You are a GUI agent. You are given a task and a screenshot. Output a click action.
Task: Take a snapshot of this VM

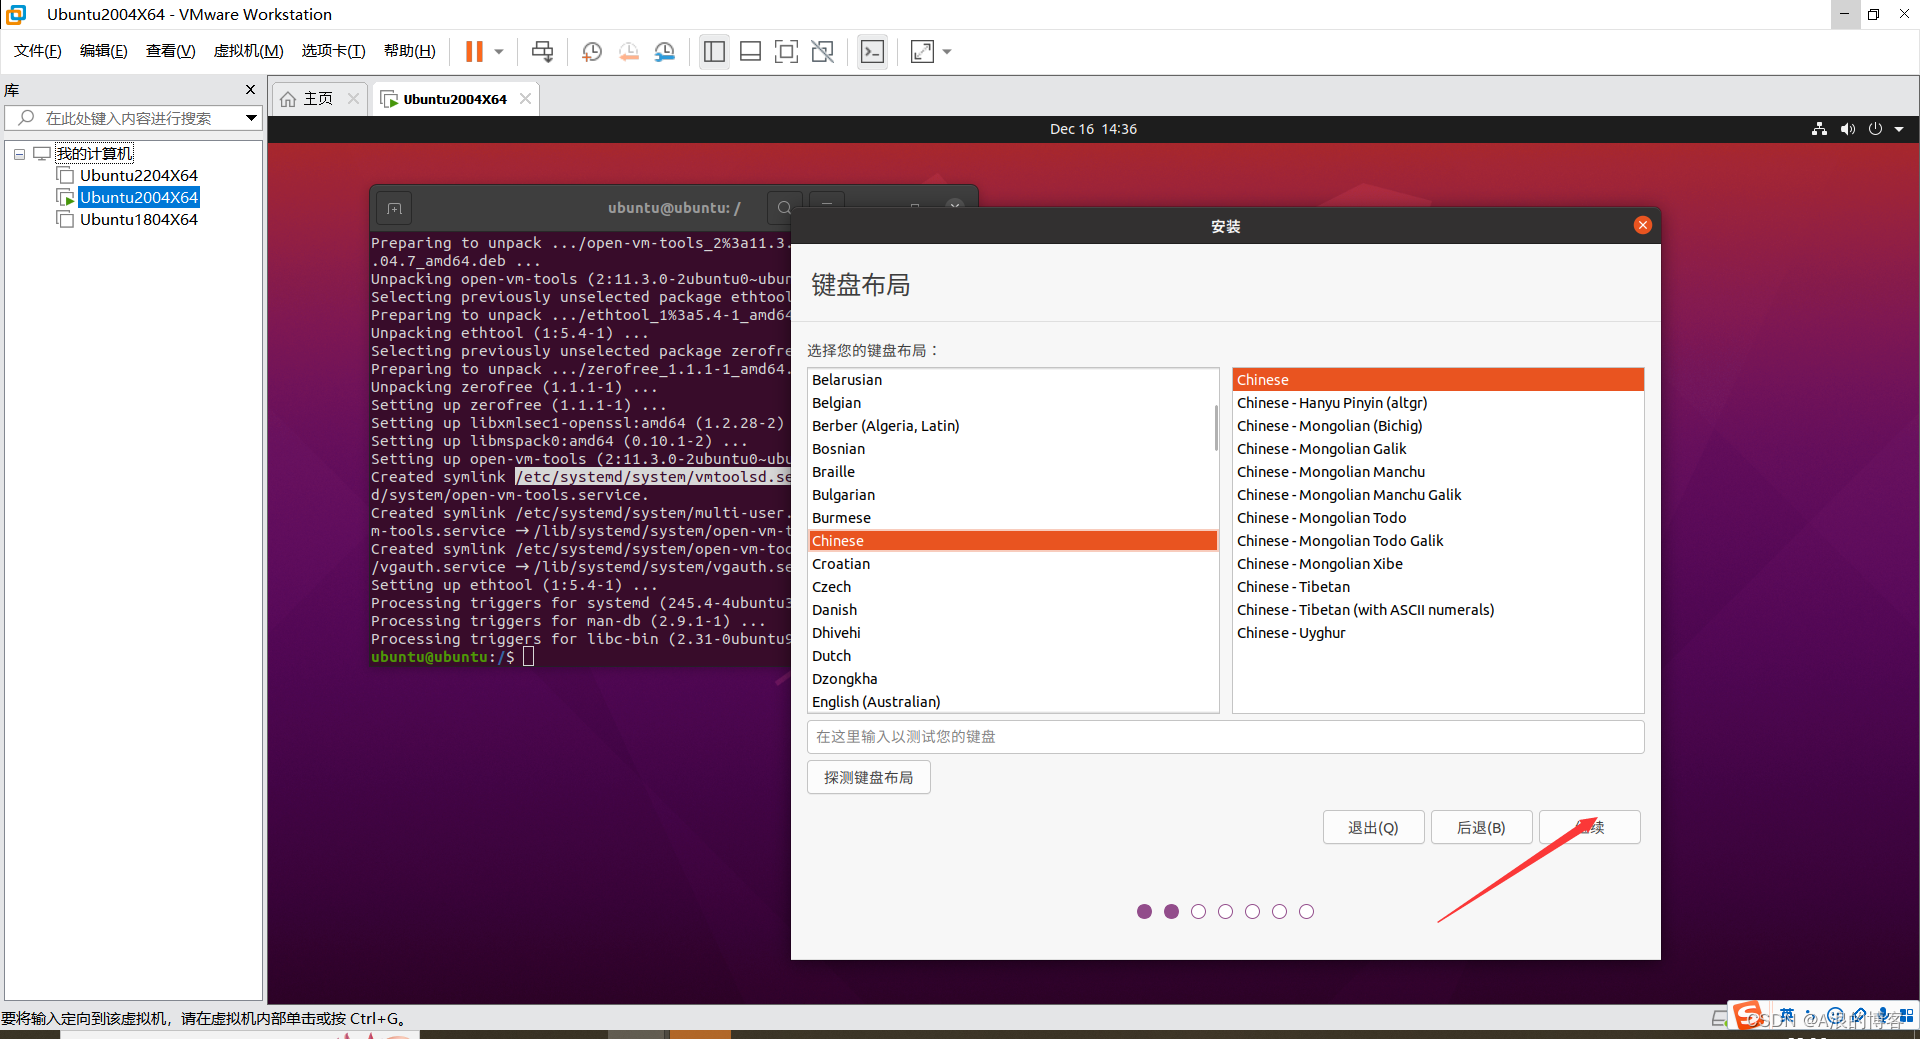point(591,51)
